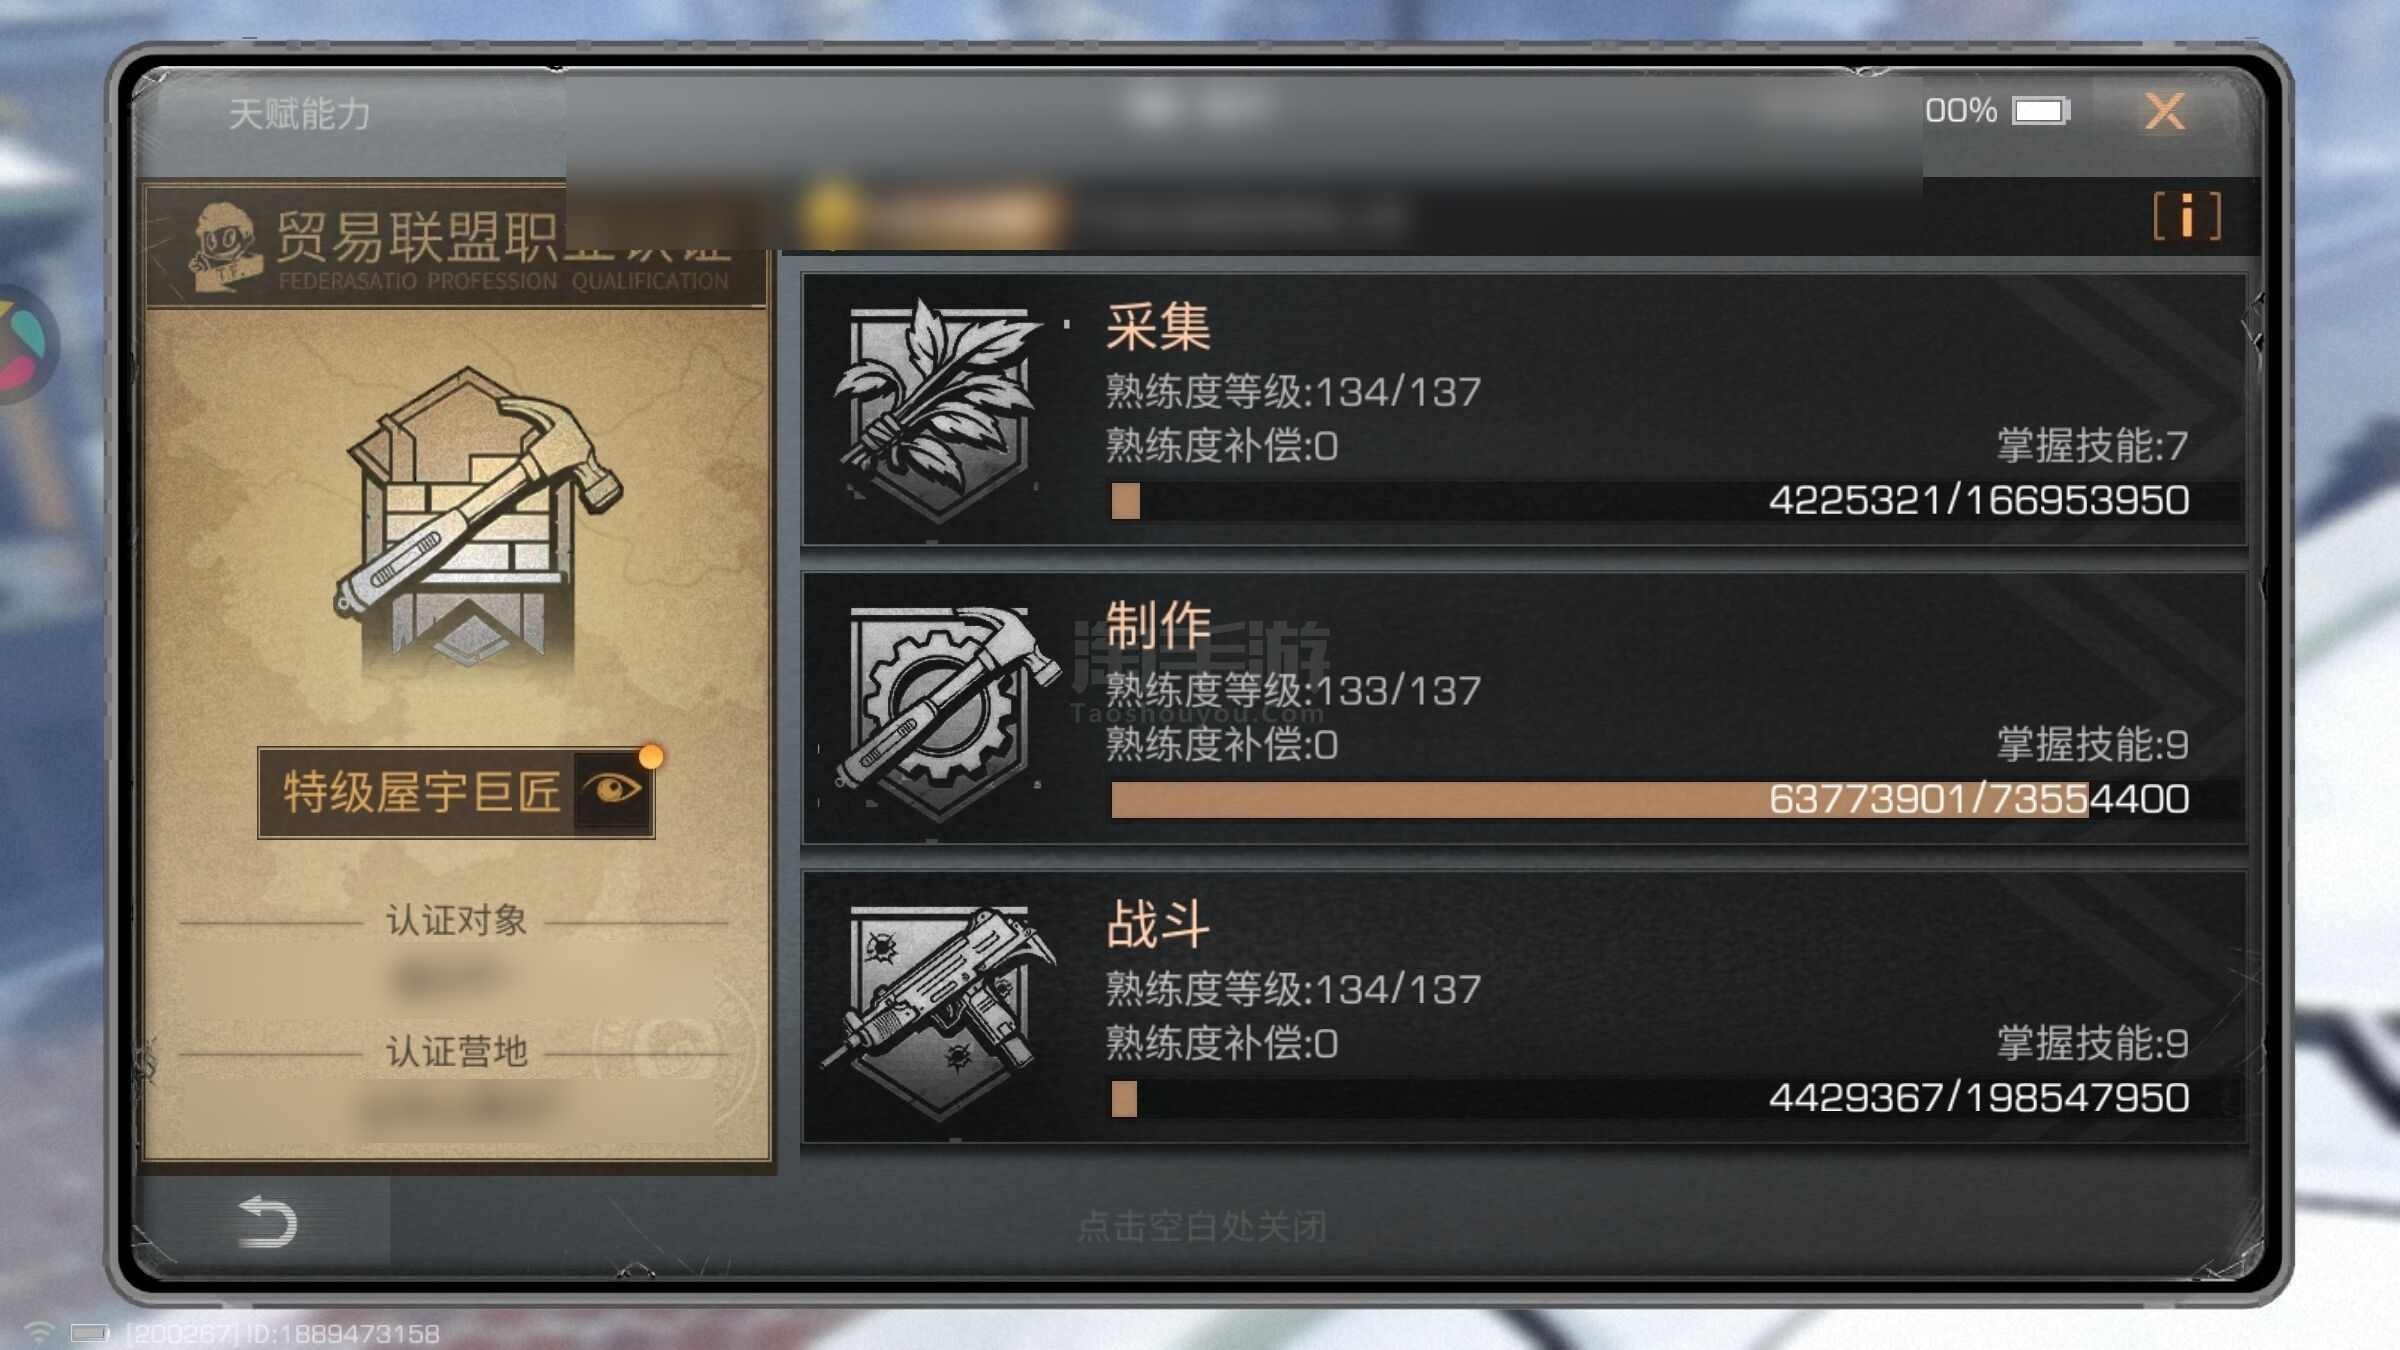
Task: Click the 采集 experience progress bar
Action: (1652, 501)
